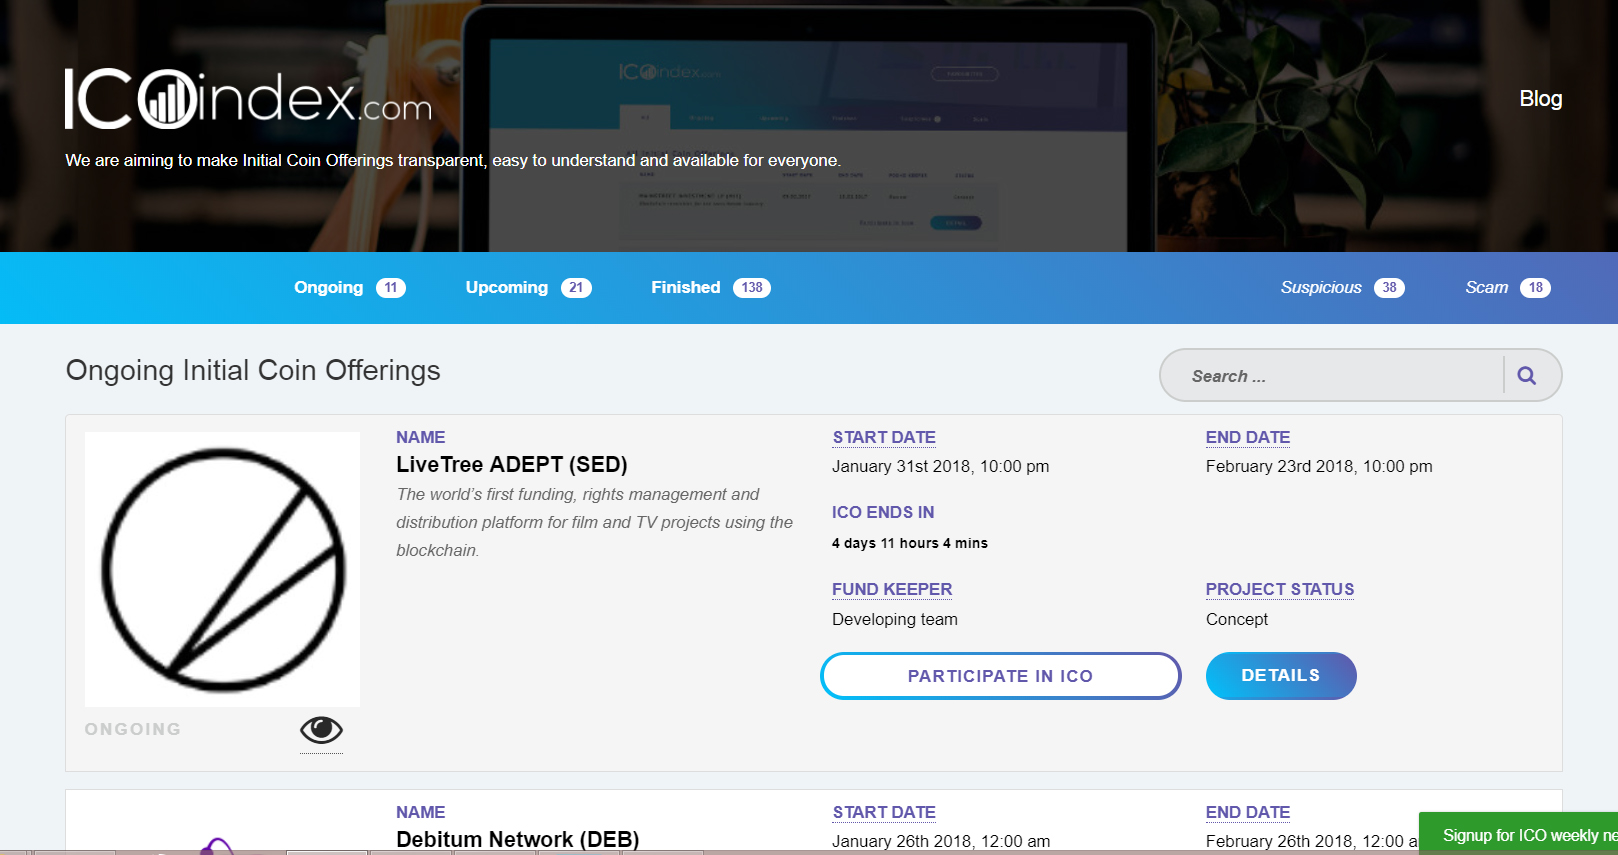This screenshot has width=1618, height=855.
Task: Switch to the Upcoming tab
Action: 528,287
